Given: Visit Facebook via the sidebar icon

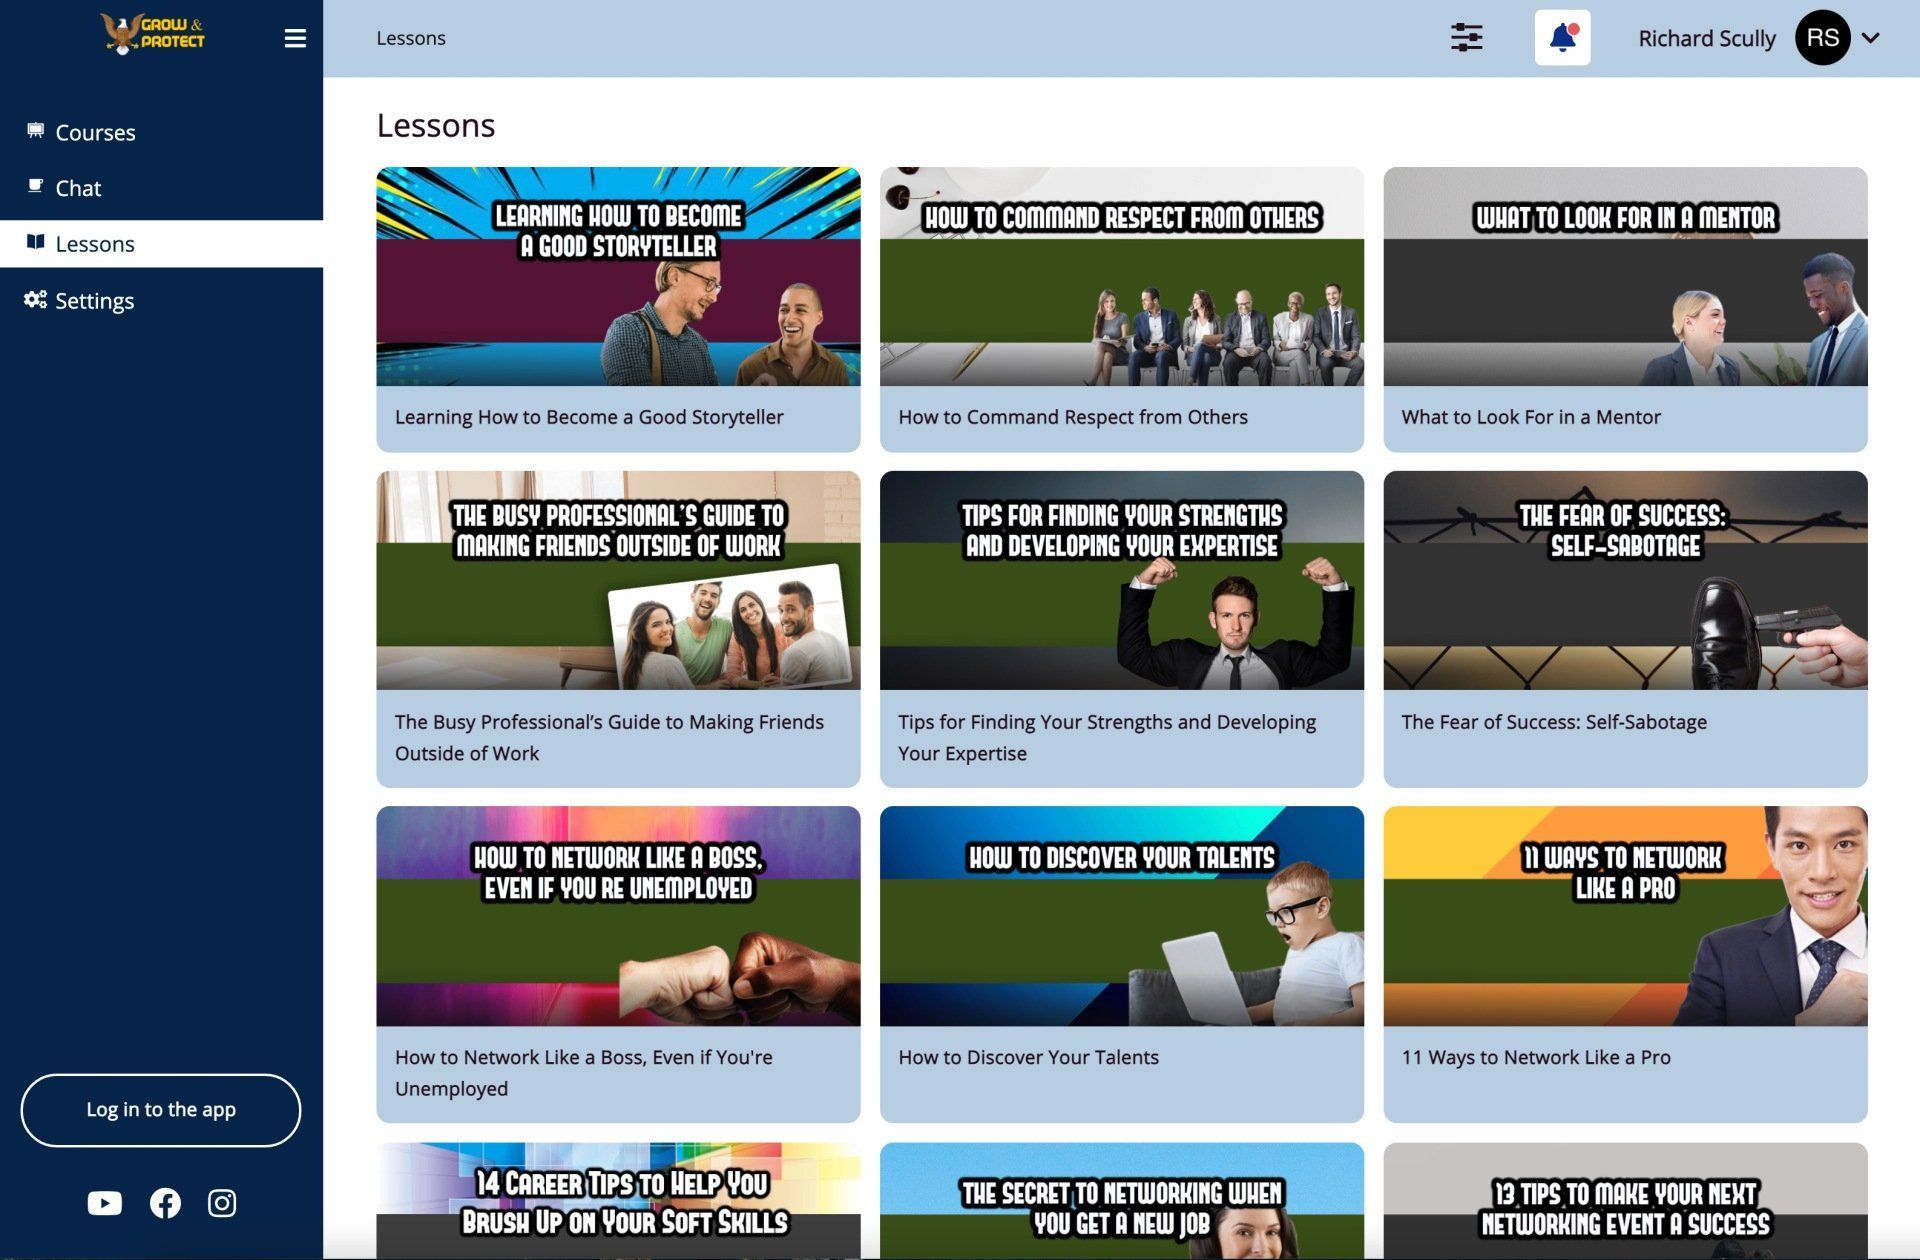Looking at the screenshot, I should click(164, 1203).
